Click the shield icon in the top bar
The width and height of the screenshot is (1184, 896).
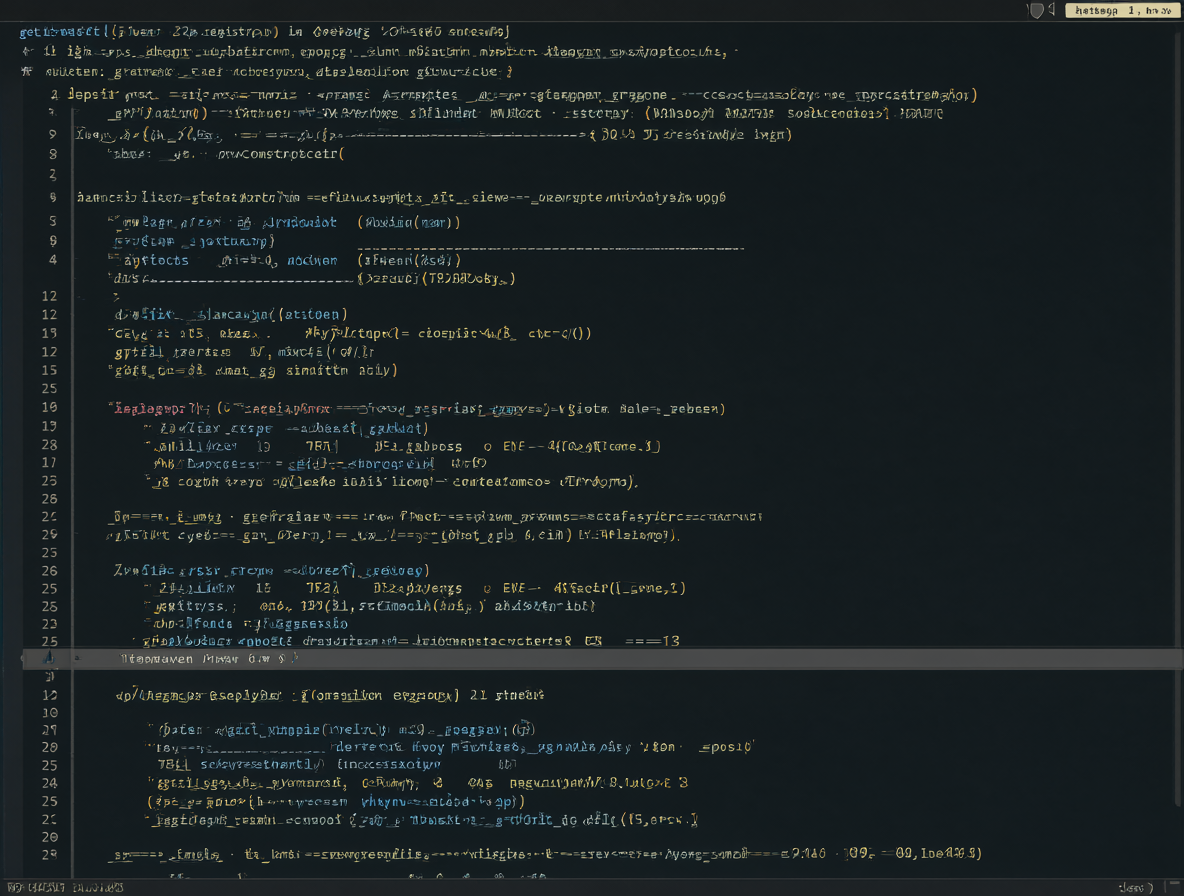(1037, 10)
